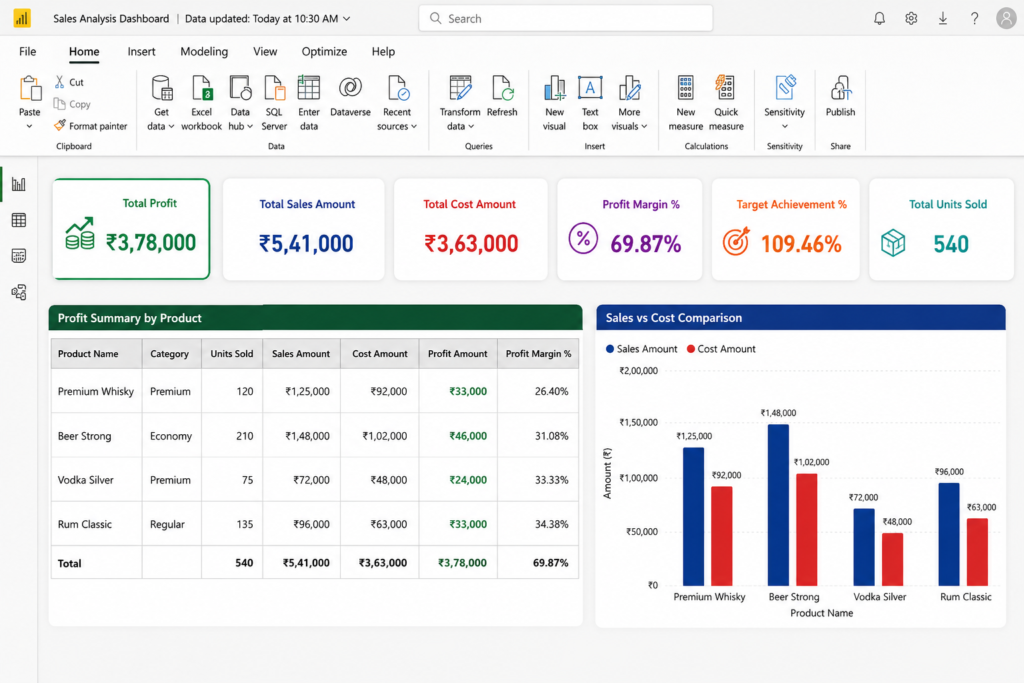This screenshot has width=1024, height=683.
Task: Expand the Sensitivity dropdown arrow
Action: click(x=785, y=127)
